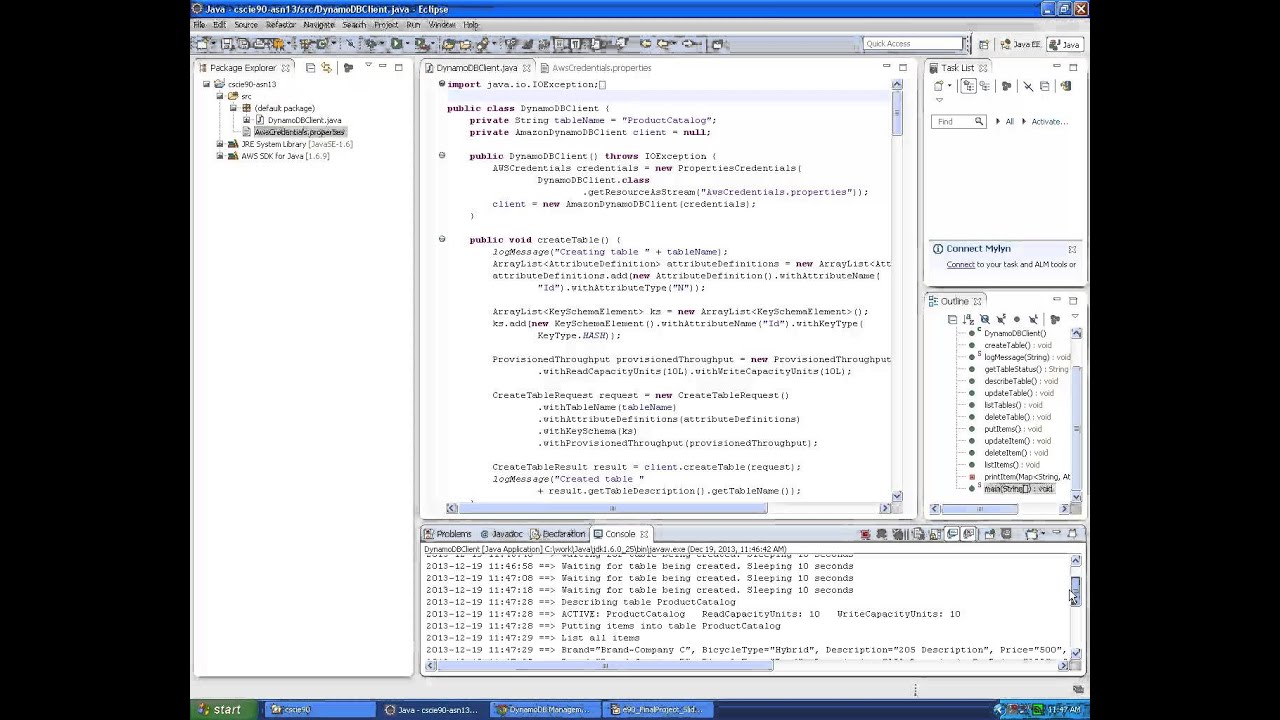The width and height of the screenshot is (1280, 720).
Task: Click the Run (green play) toolbar button
Action: click(396, 44)
